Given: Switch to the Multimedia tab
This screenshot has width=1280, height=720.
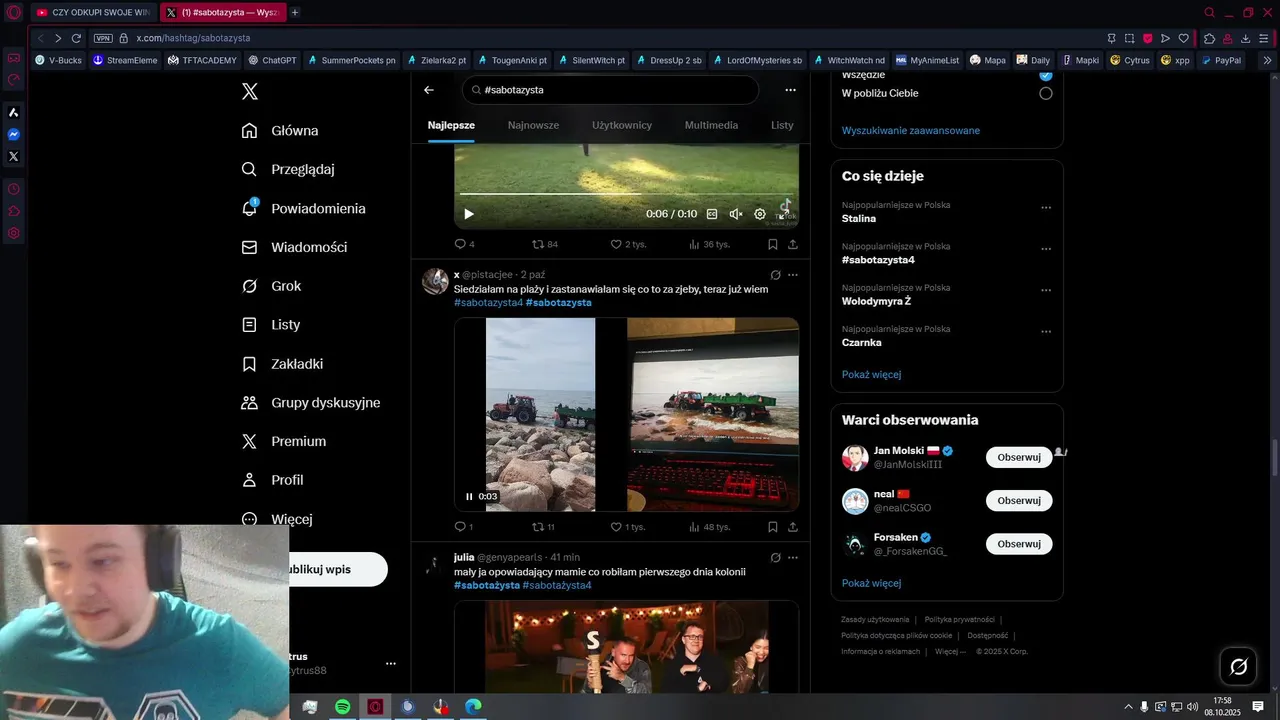Looking at the screenshot, I should [x=711, y=125].
